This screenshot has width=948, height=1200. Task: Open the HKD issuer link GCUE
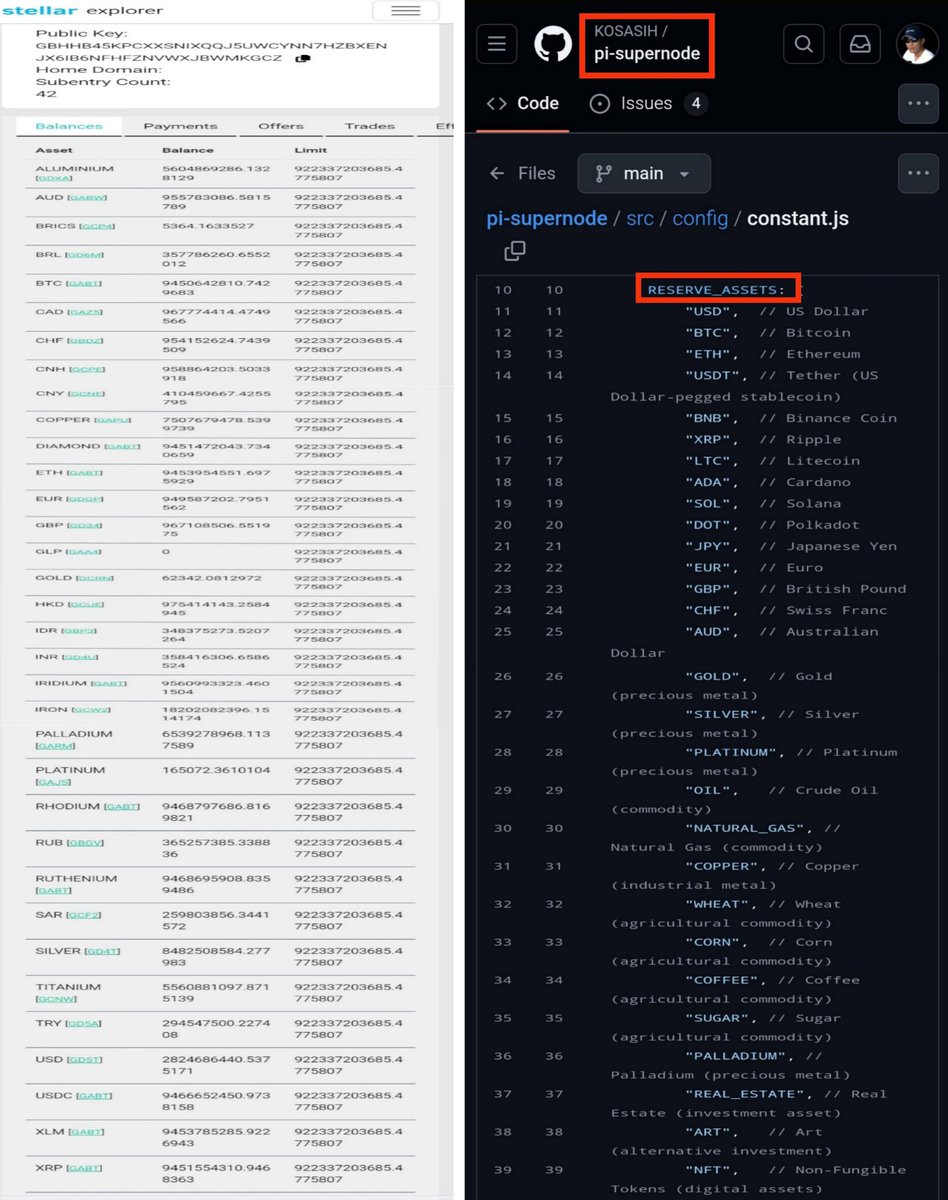[85, 605]
